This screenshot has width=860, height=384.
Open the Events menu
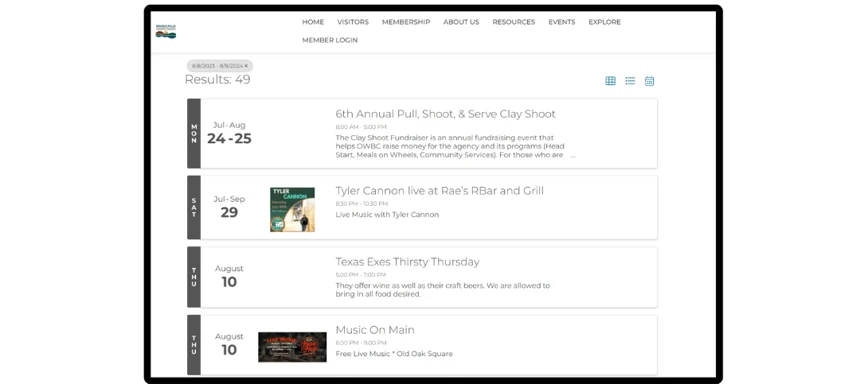tap(562, 22)
